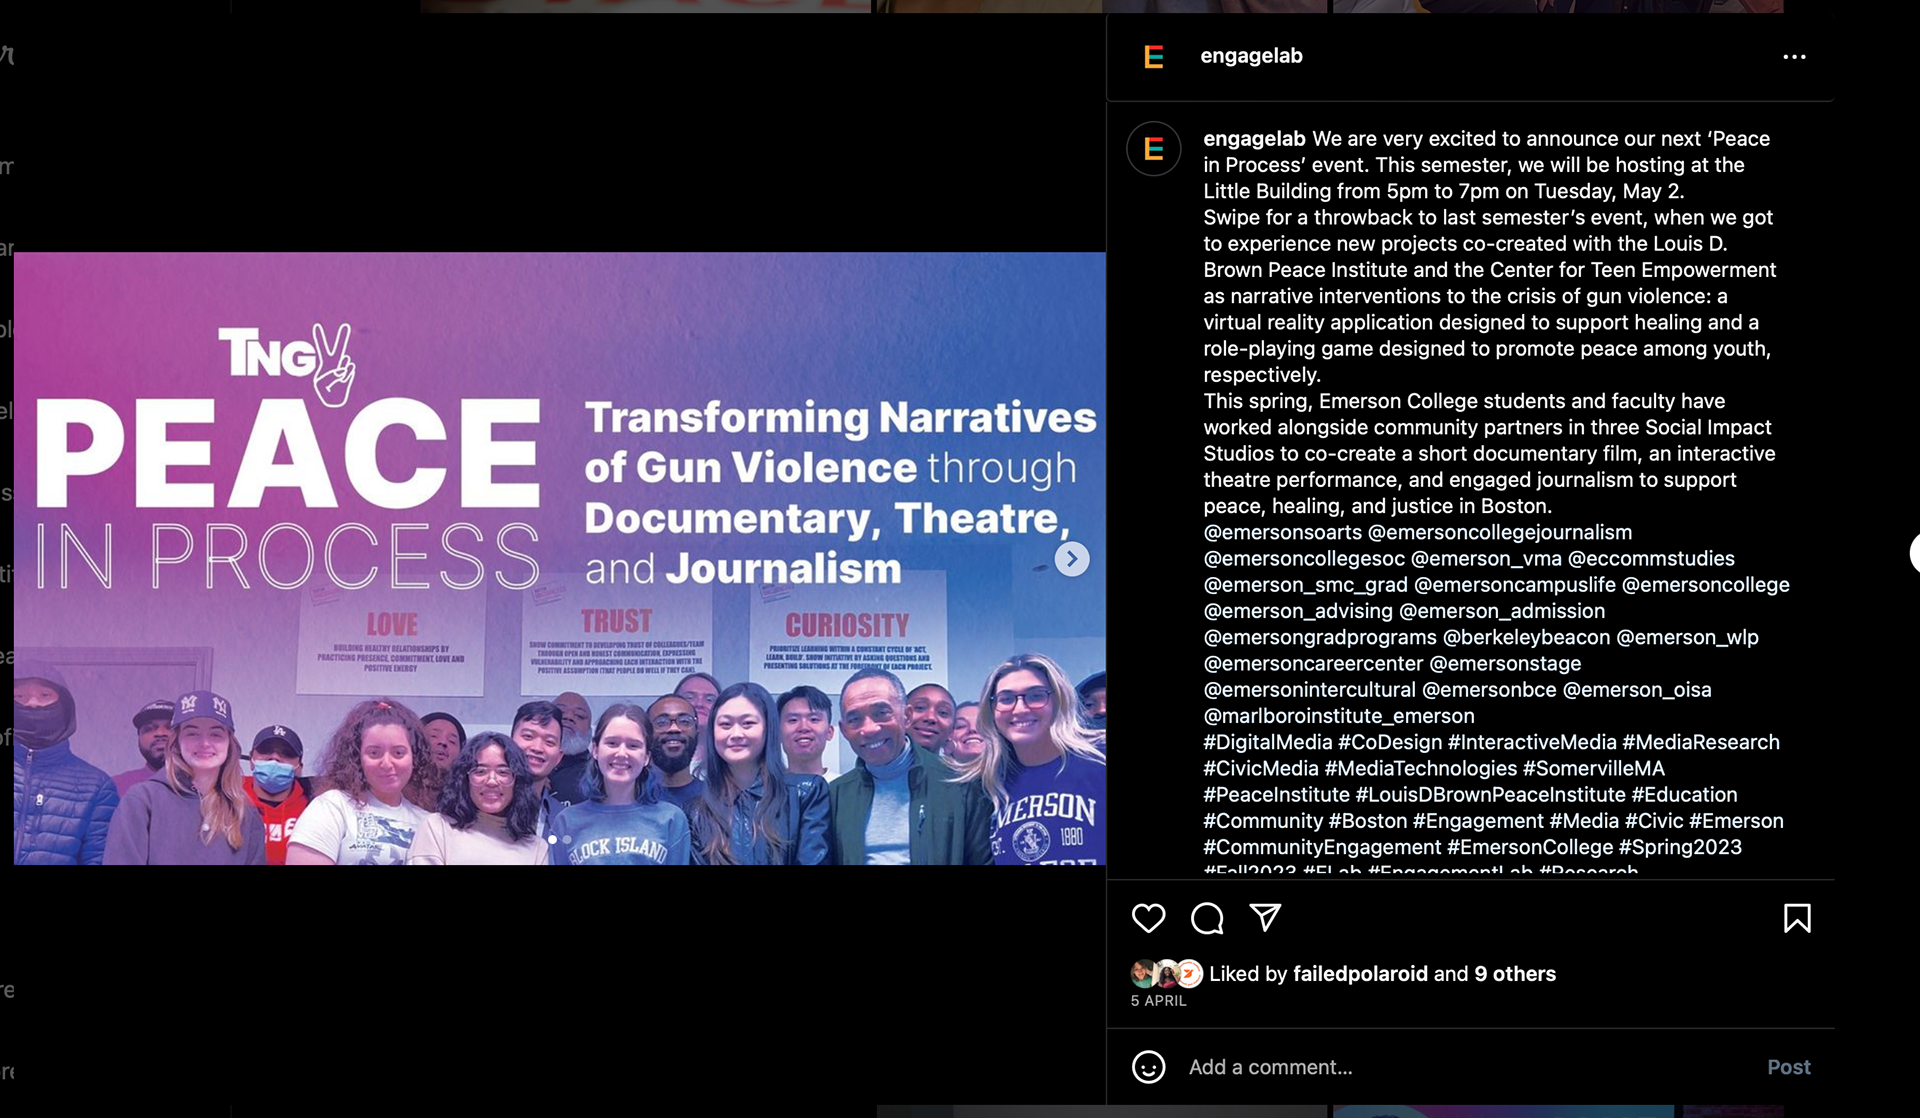View the 9 others who liked
The height and width of the screenshot is (1118, 1920).
1515,974
